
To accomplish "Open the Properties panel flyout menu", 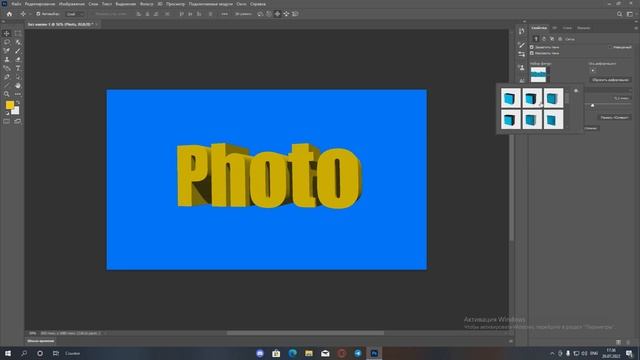I will (x=636, y=28).
